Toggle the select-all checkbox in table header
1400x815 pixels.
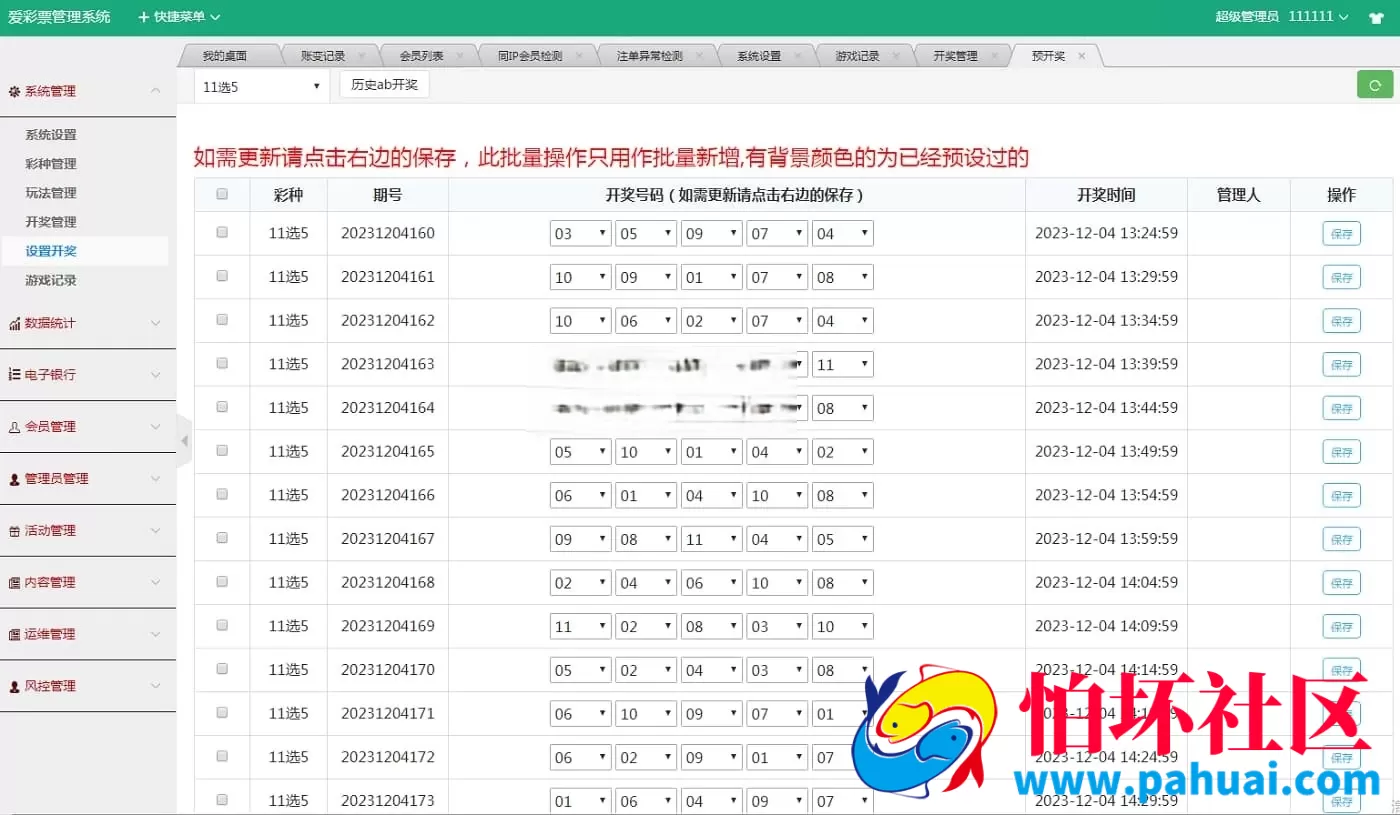pyautogui.click(x=221, y=195)
